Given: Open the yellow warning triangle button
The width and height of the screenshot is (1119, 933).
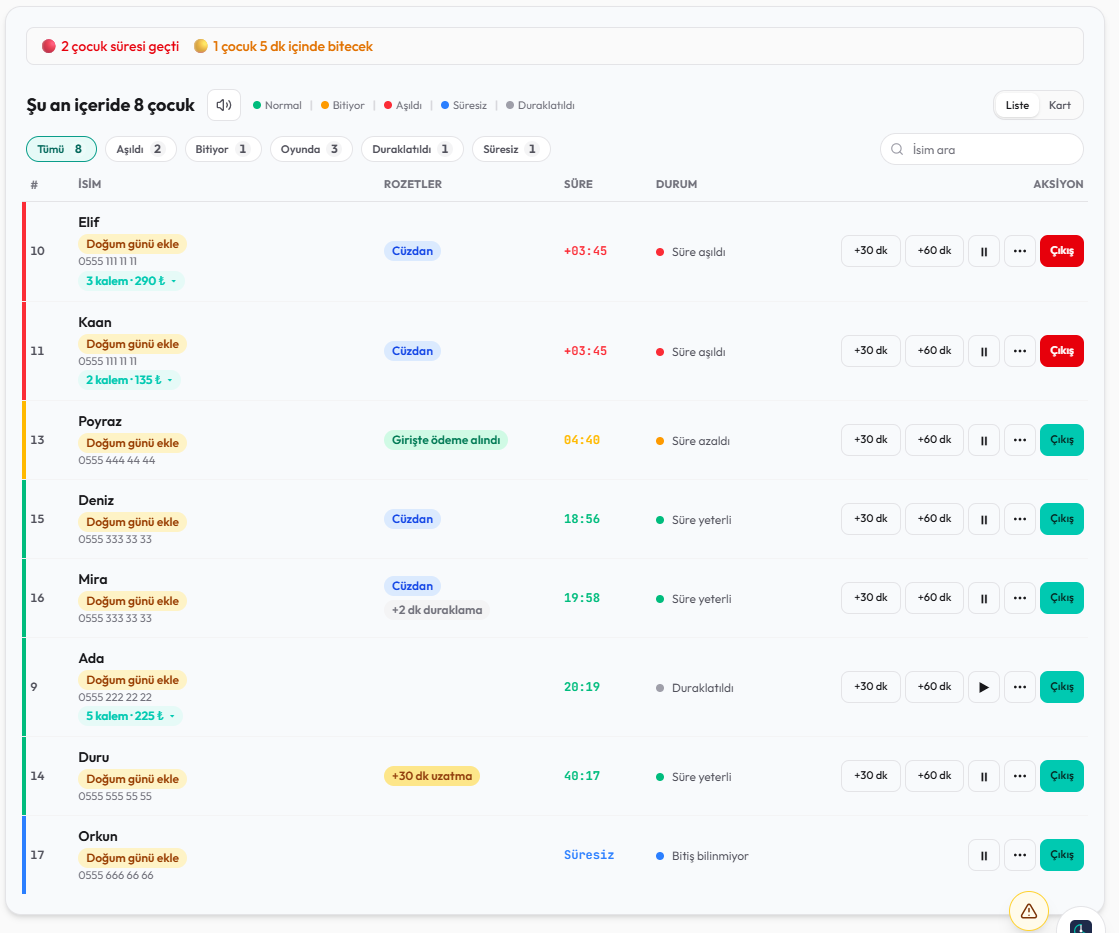Looking at the screenshot, I should [x=1028, y=911].
